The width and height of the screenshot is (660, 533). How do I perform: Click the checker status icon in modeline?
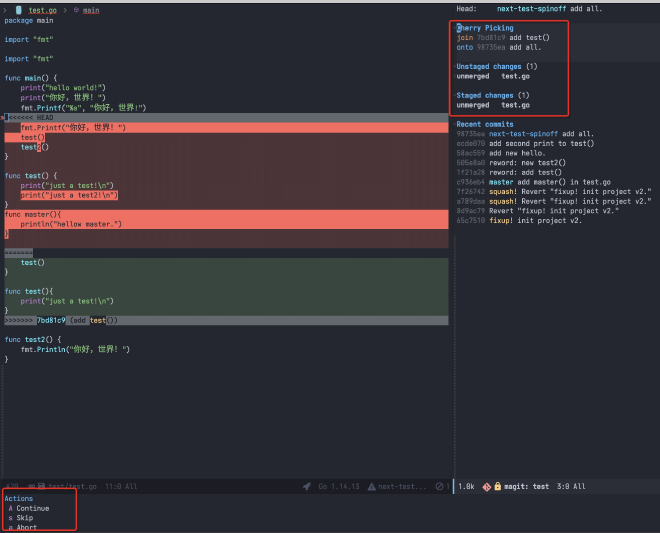click(438, 486)
